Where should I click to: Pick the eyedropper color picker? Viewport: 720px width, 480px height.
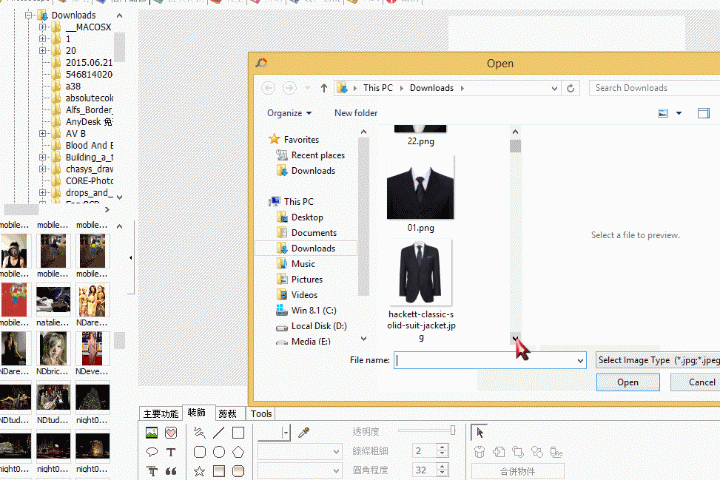tap(305, 433)
